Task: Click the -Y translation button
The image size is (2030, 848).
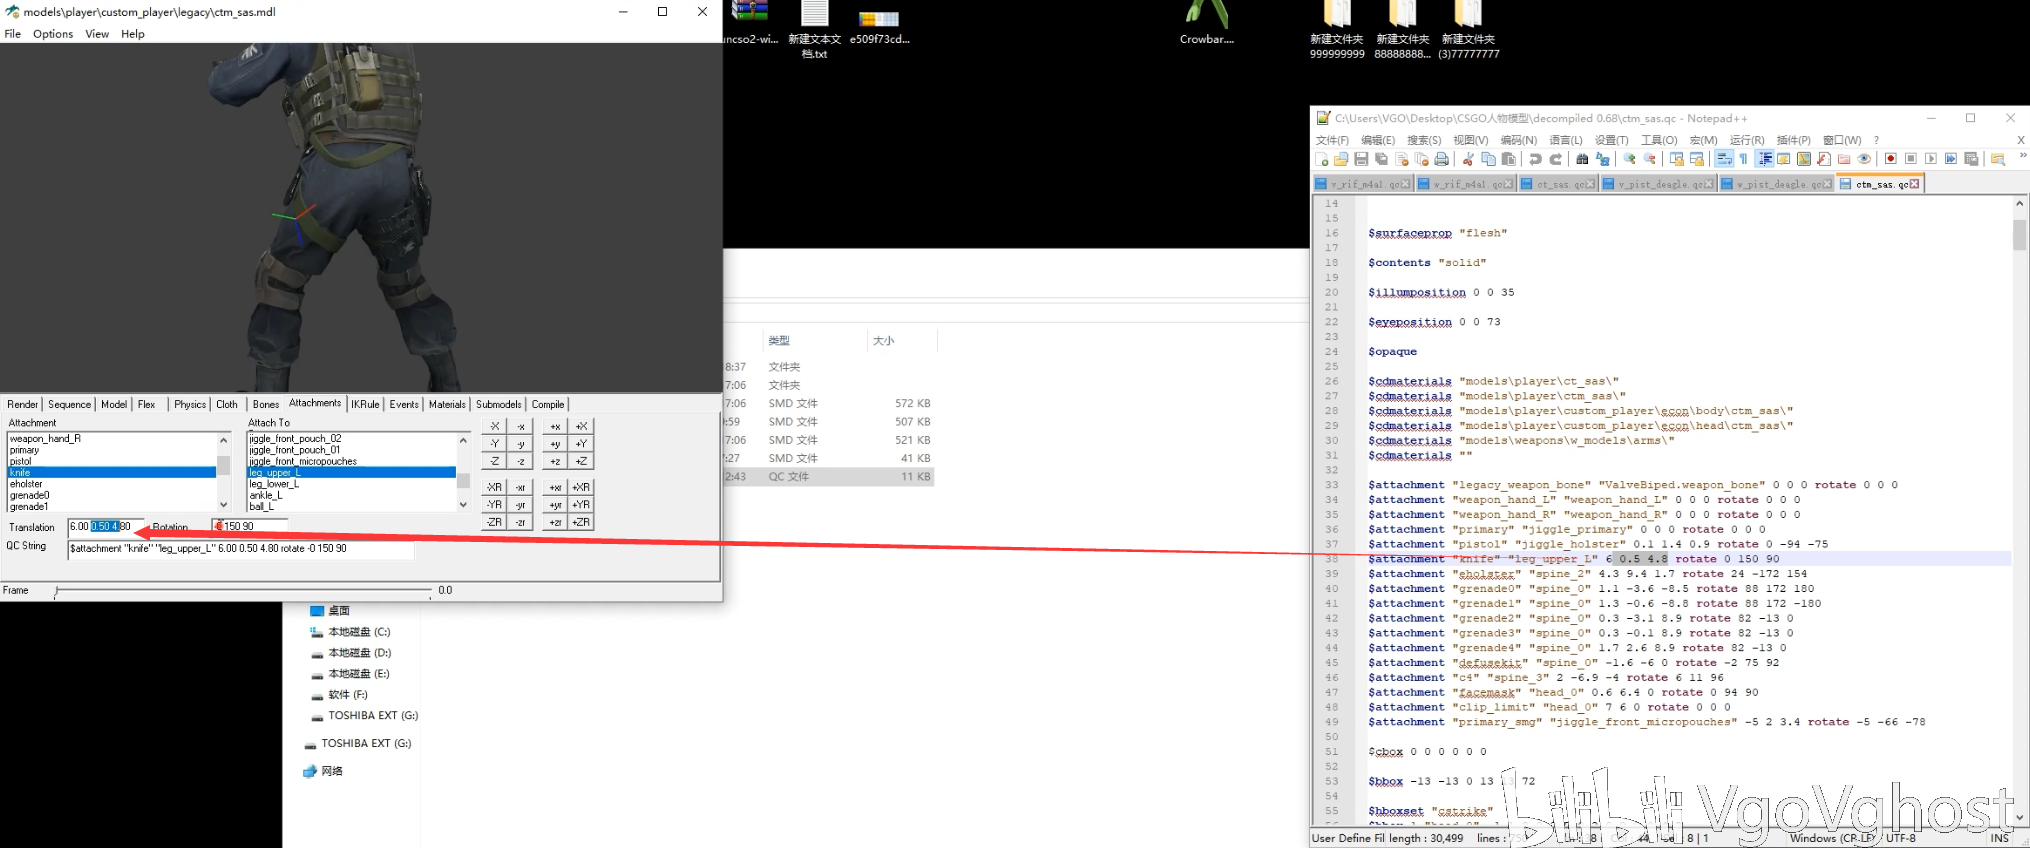Action: (x=494, y=444)
